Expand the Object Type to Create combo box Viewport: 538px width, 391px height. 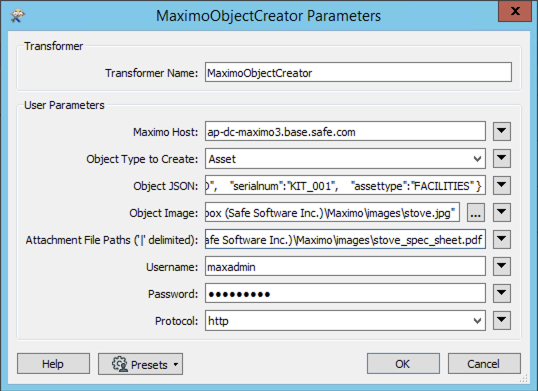coord(345,158)
